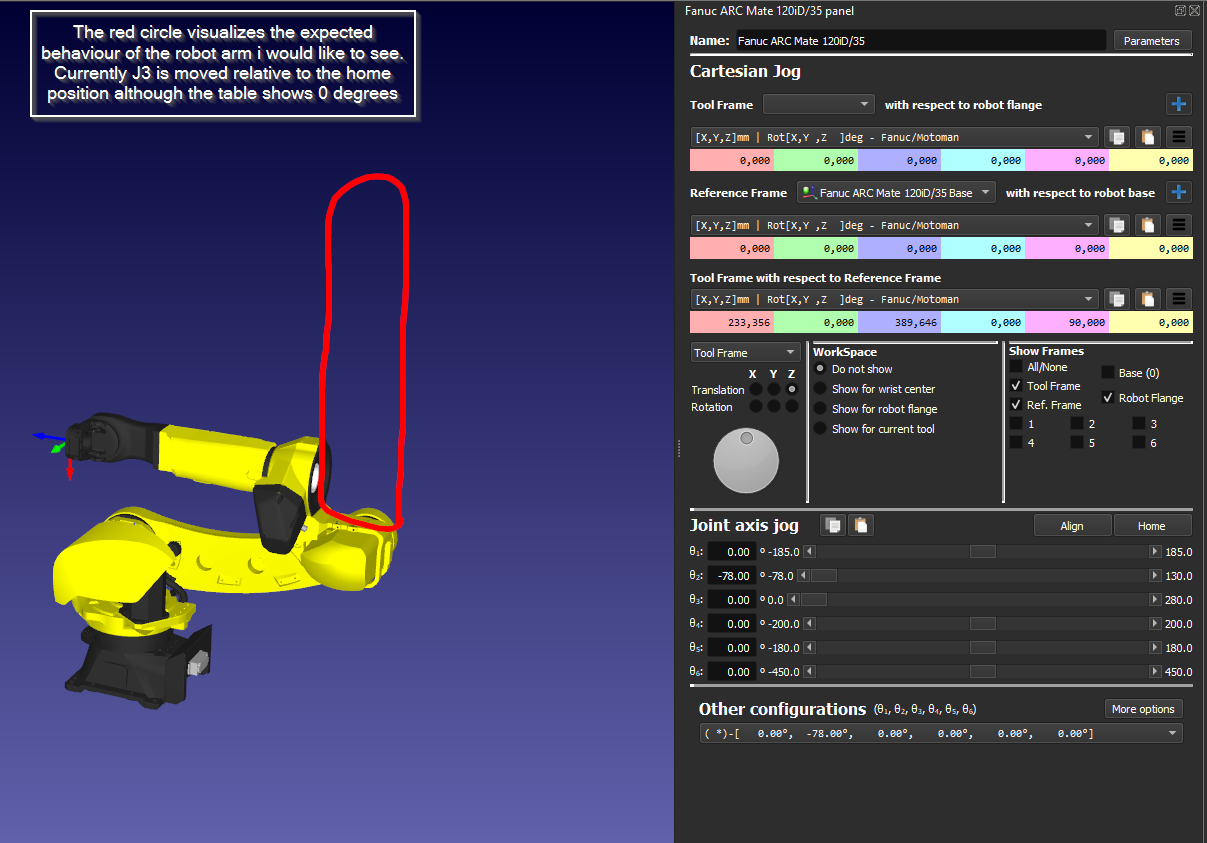This screenshot has width=1207, height=843.
Task: Toggle the All/None frames checkbox
Action: point(1016,367)
